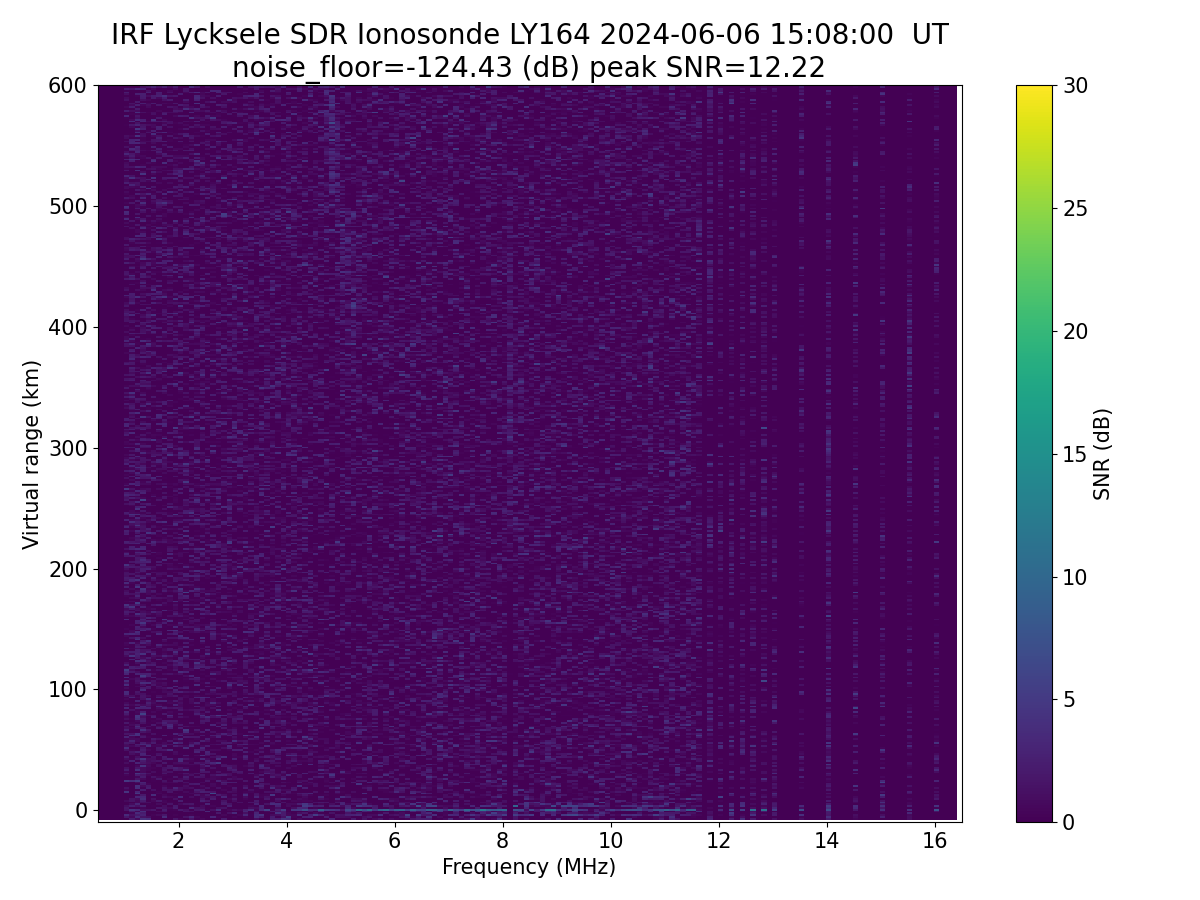Click the colorbar tick label 10
The image size is (1200, 900).
[x=1075, y=577]
